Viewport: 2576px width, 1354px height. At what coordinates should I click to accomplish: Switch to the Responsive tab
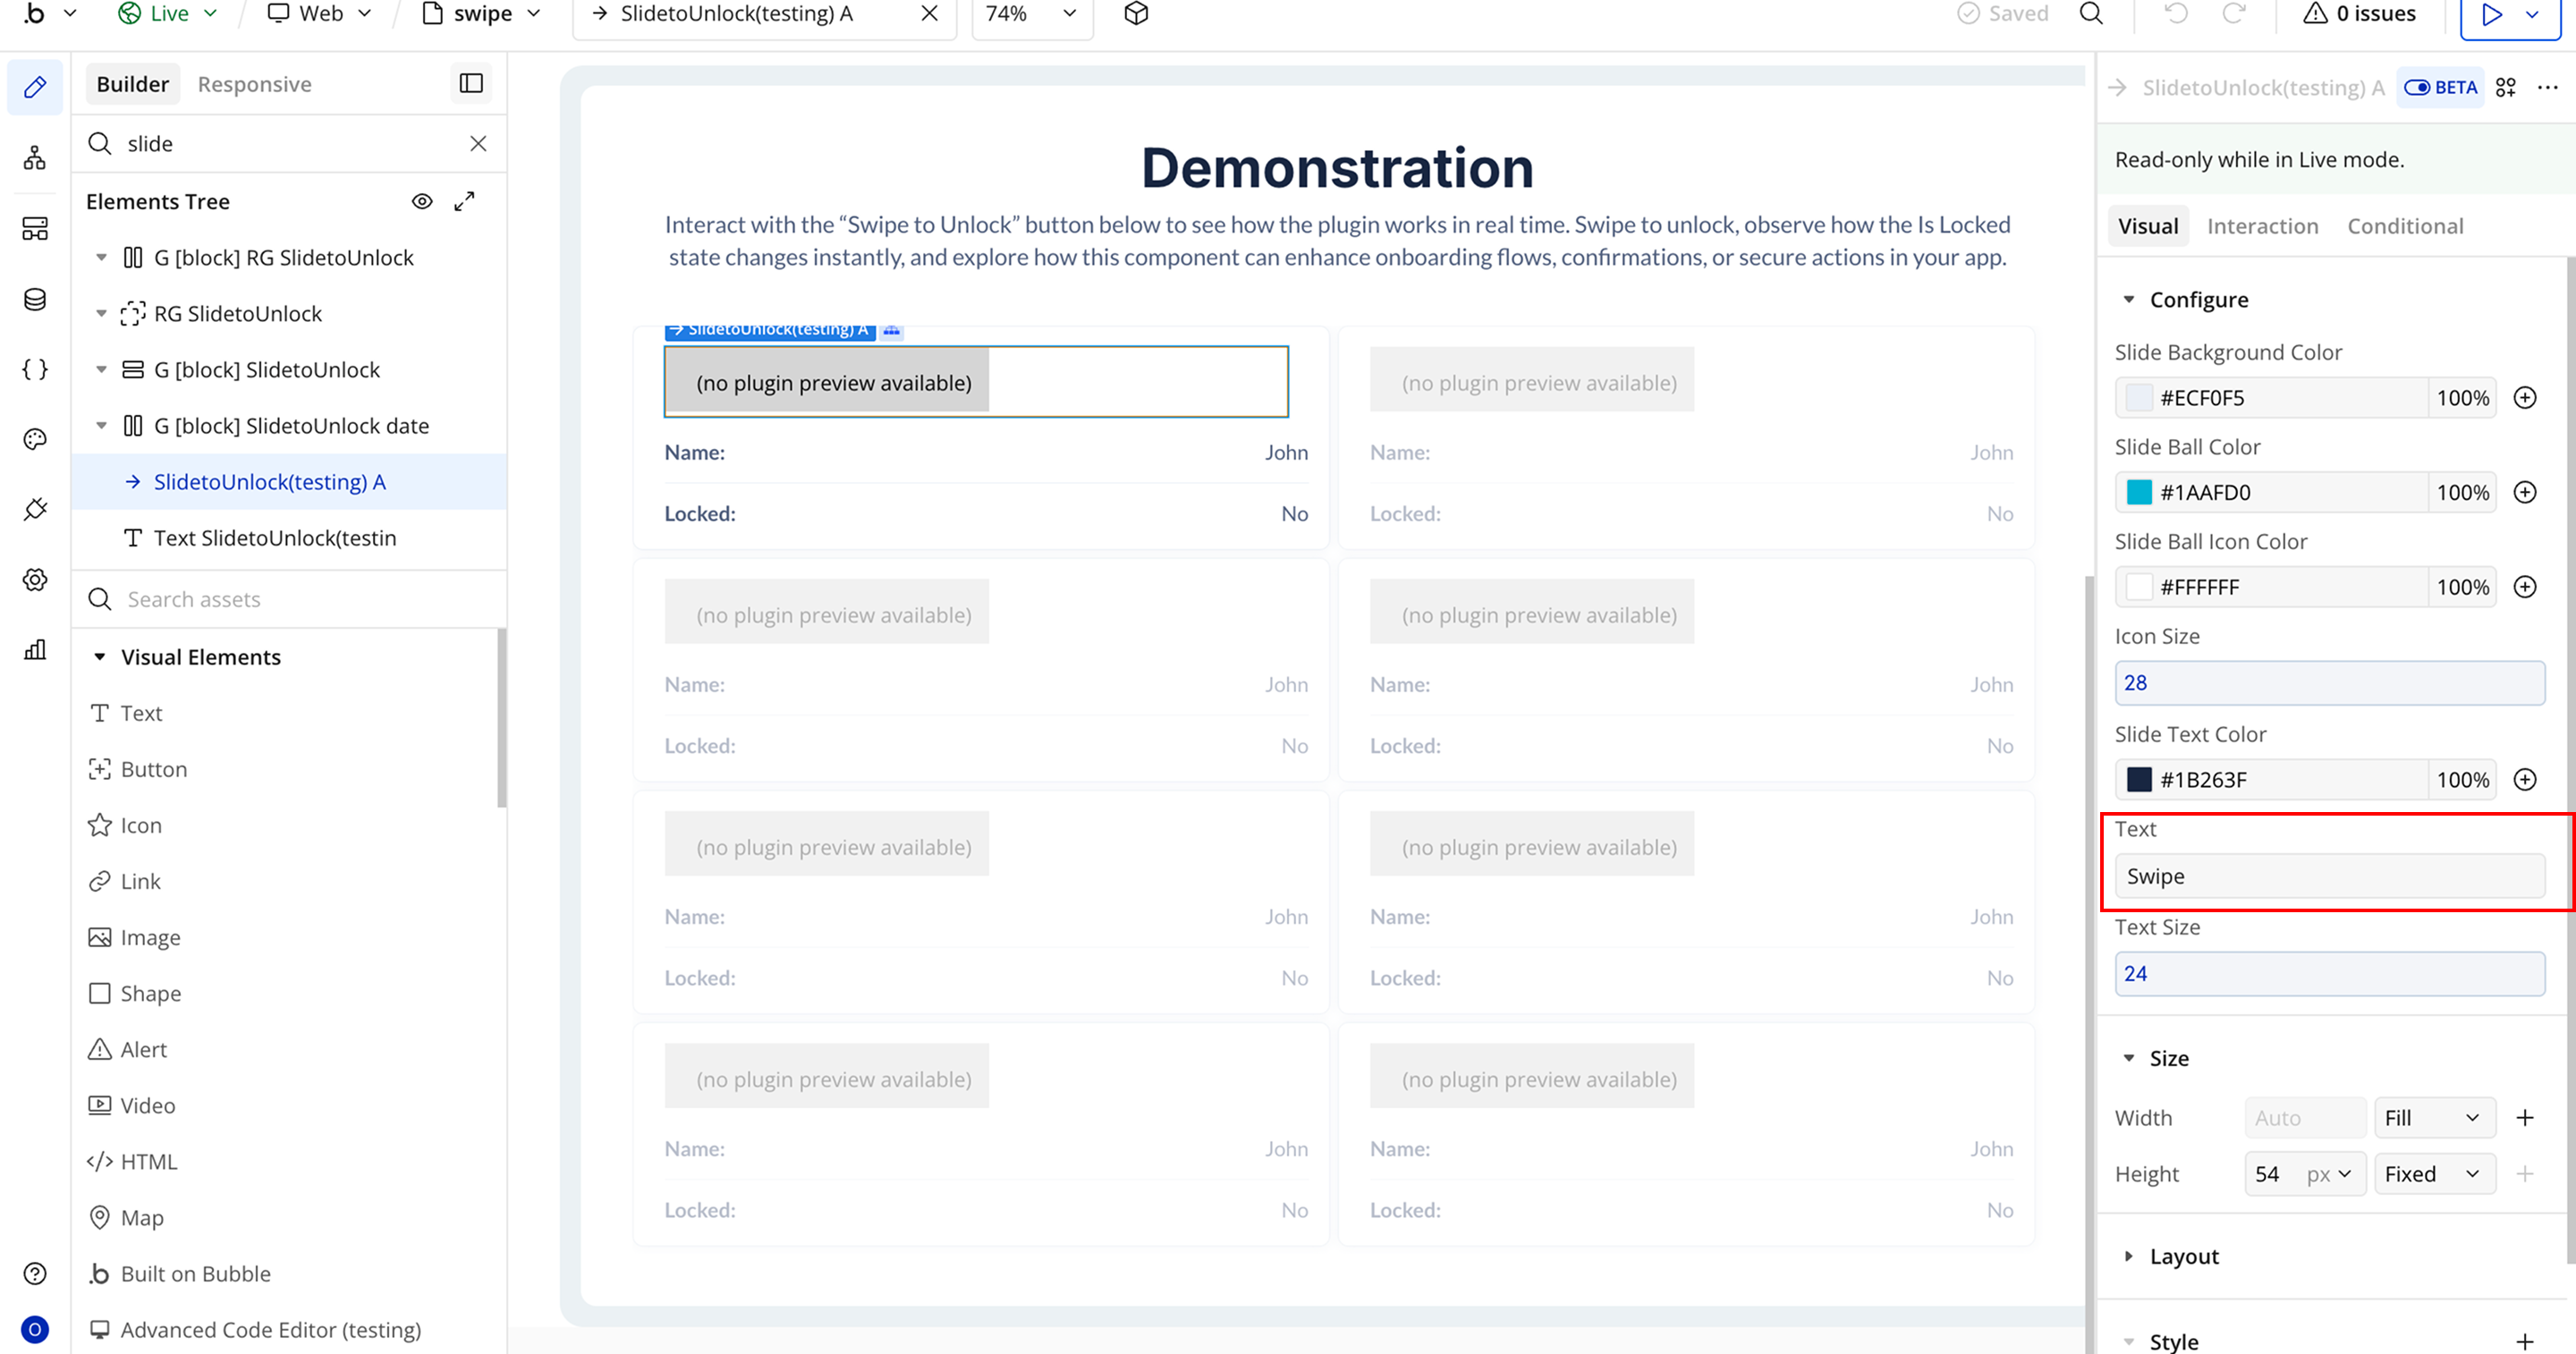(254, 84)
